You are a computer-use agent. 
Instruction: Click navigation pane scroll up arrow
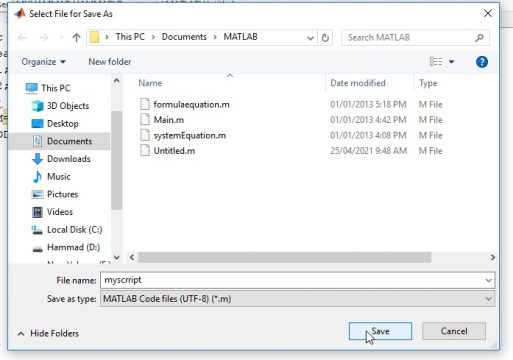click(x=116, y=81)
